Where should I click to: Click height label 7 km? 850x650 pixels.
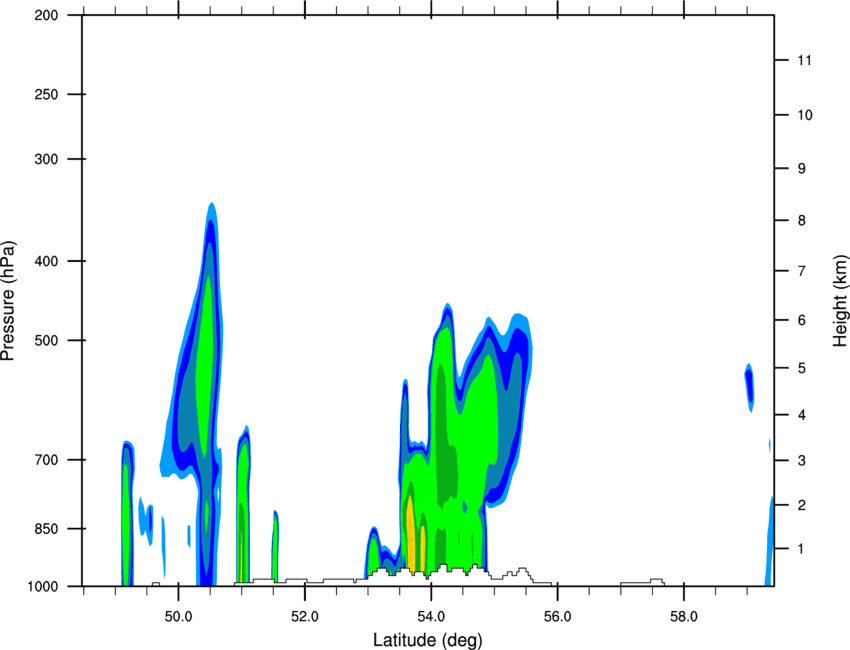coord(801,271)
